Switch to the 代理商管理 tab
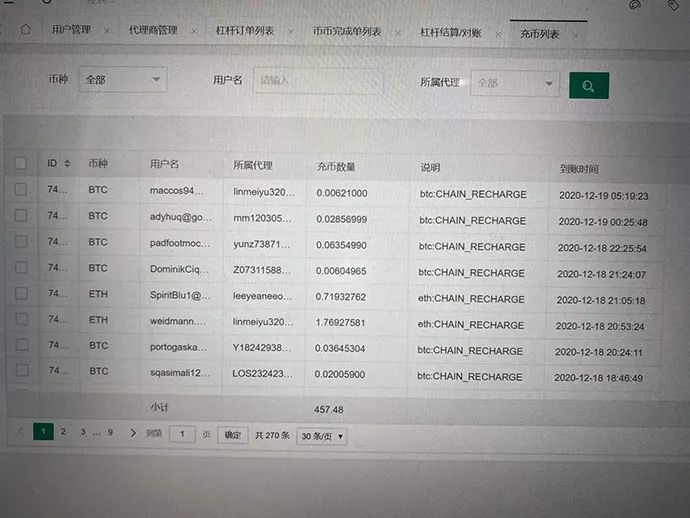690x518 pixels. (x=152, y=31)
